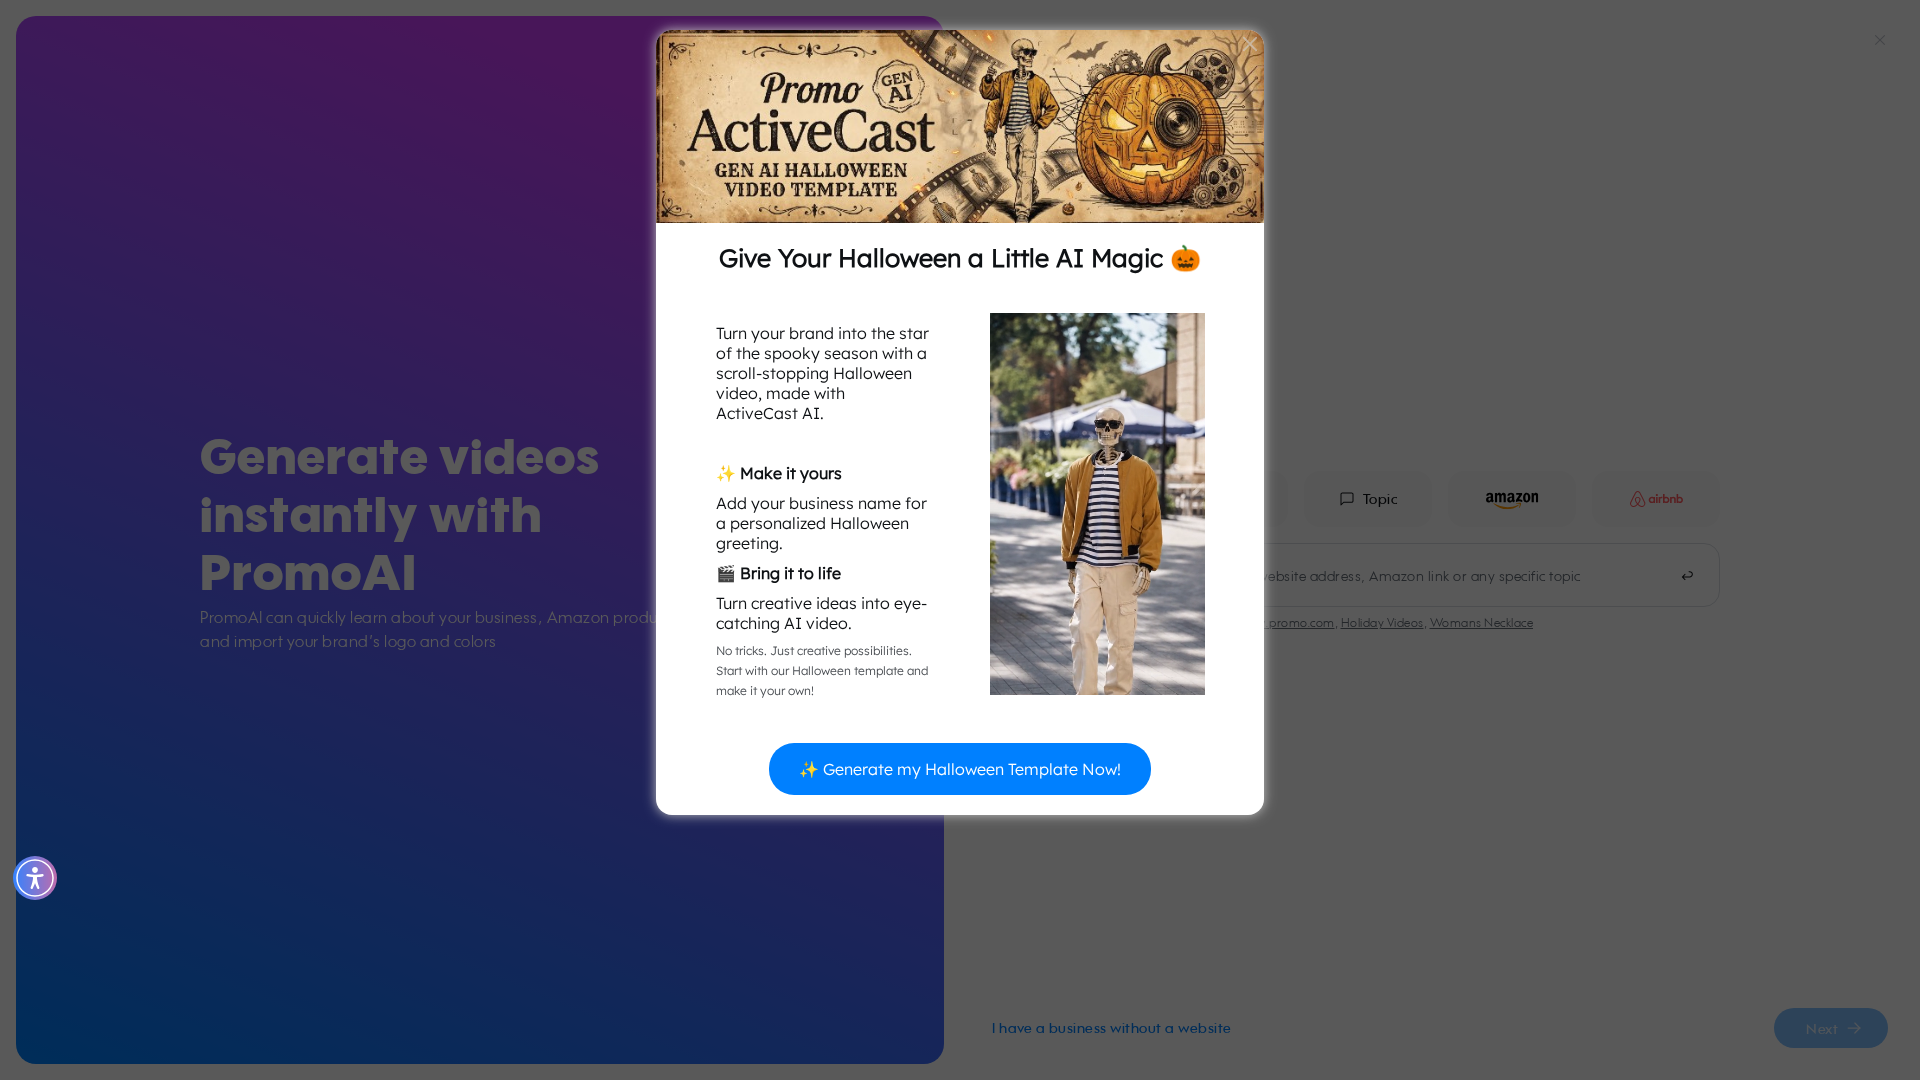Click the 'Give Your Halloween a Little AI Magic' heading
Screen dimensions: 1920x1080
tap(960, 258)
